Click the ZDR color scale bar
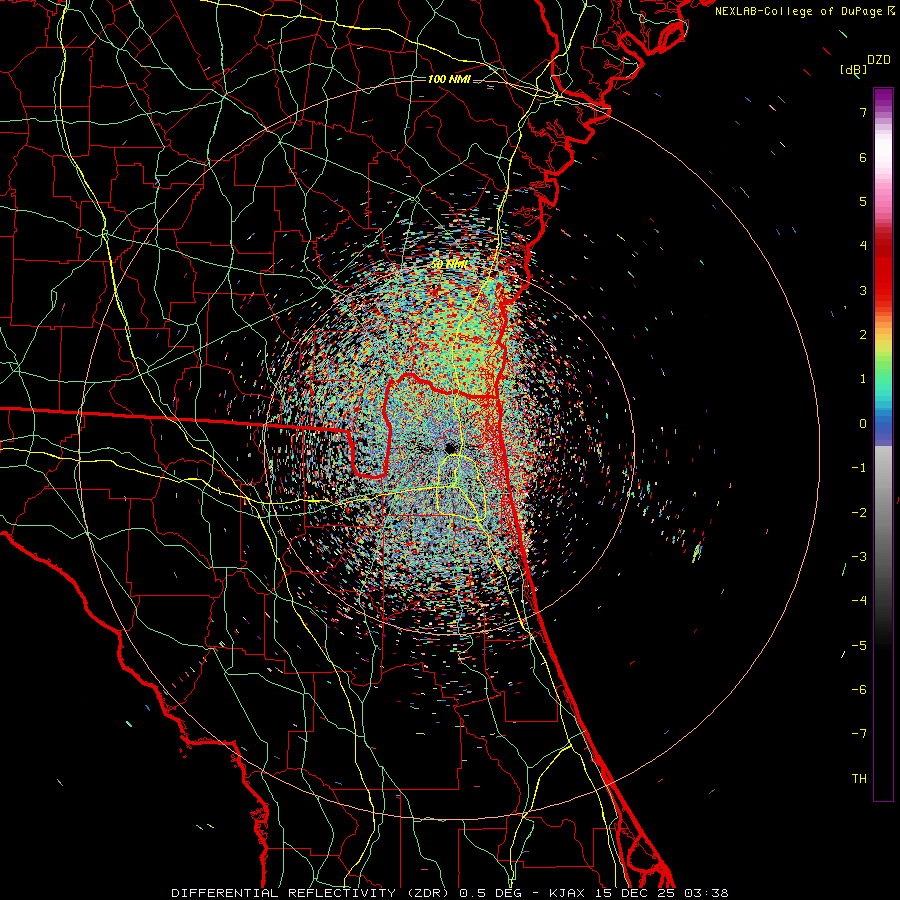The image size is (900, 900). 883,444
